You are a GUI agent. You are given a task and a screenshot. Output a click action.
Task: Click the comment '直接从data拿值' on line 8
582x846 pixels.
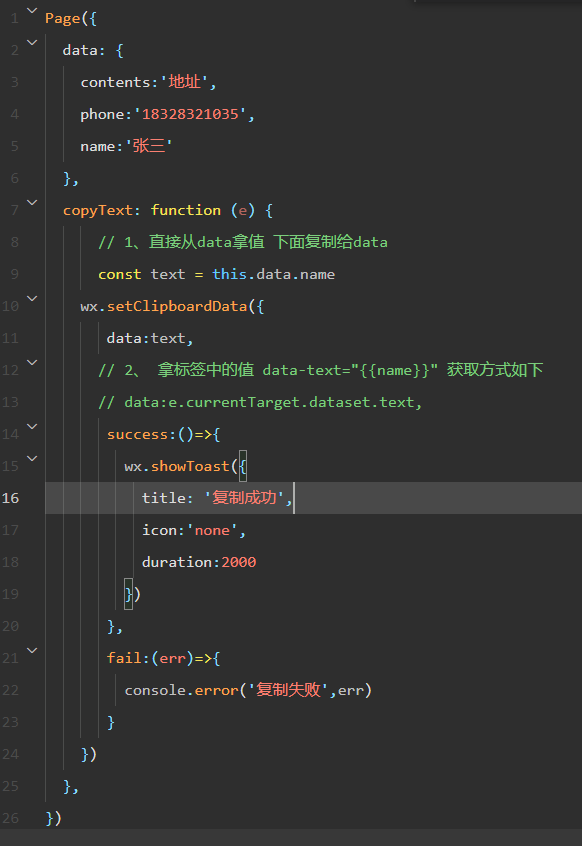[207, 242]
